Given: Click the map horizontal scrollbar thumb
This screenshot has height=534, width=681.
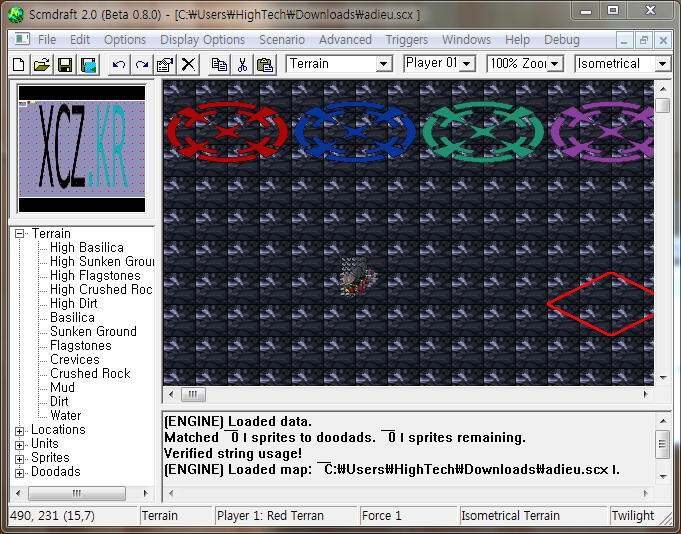Looking at the screenshot, I should coord(193,394).
